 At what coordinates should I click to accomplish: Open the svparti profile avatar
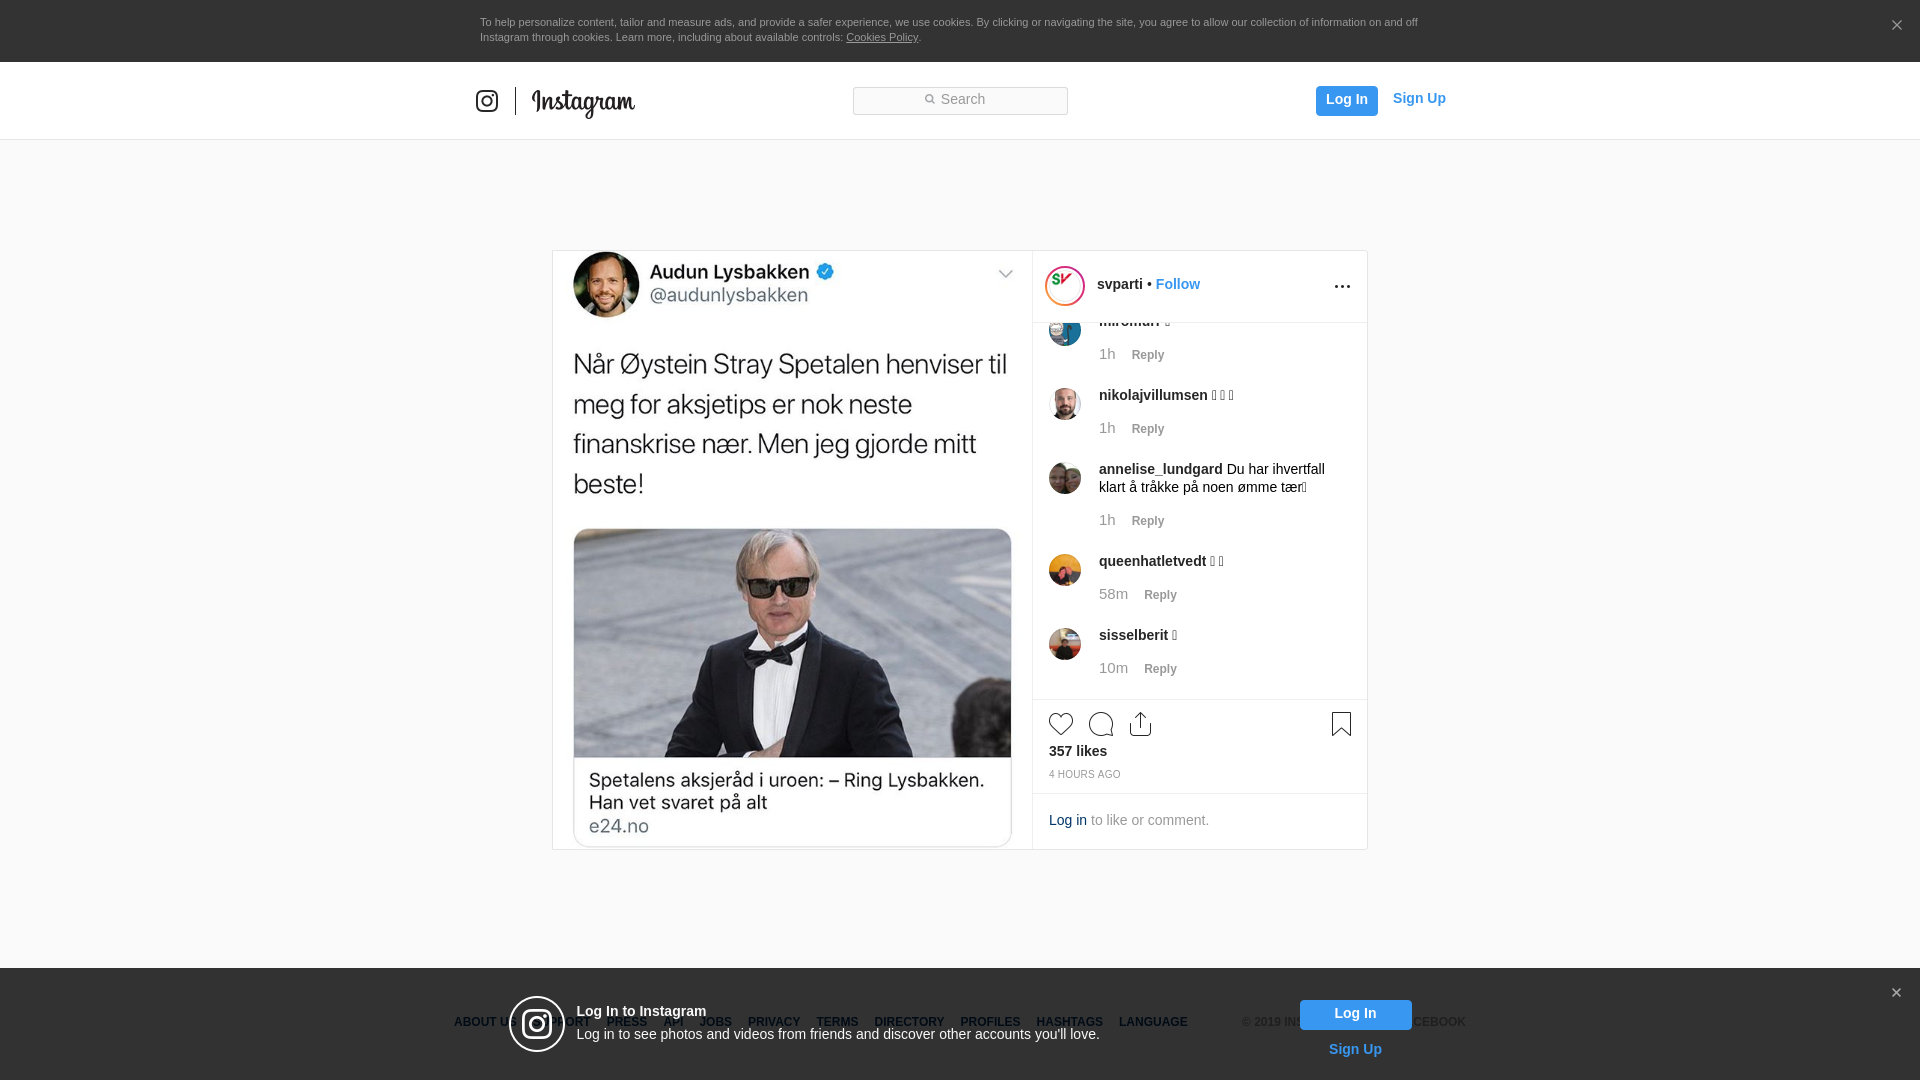1065,286
